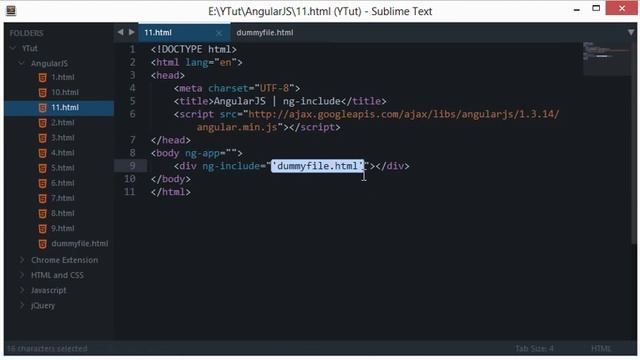Viewport: 640px width, 360px height.
Task: Click the HTML5 icon beside 3.html
Action: click(42, 138)
